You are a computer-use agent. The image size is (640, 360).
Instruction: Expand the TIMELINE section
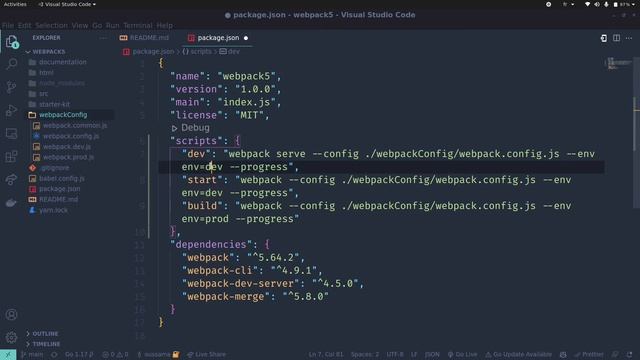tap(43, 344)
